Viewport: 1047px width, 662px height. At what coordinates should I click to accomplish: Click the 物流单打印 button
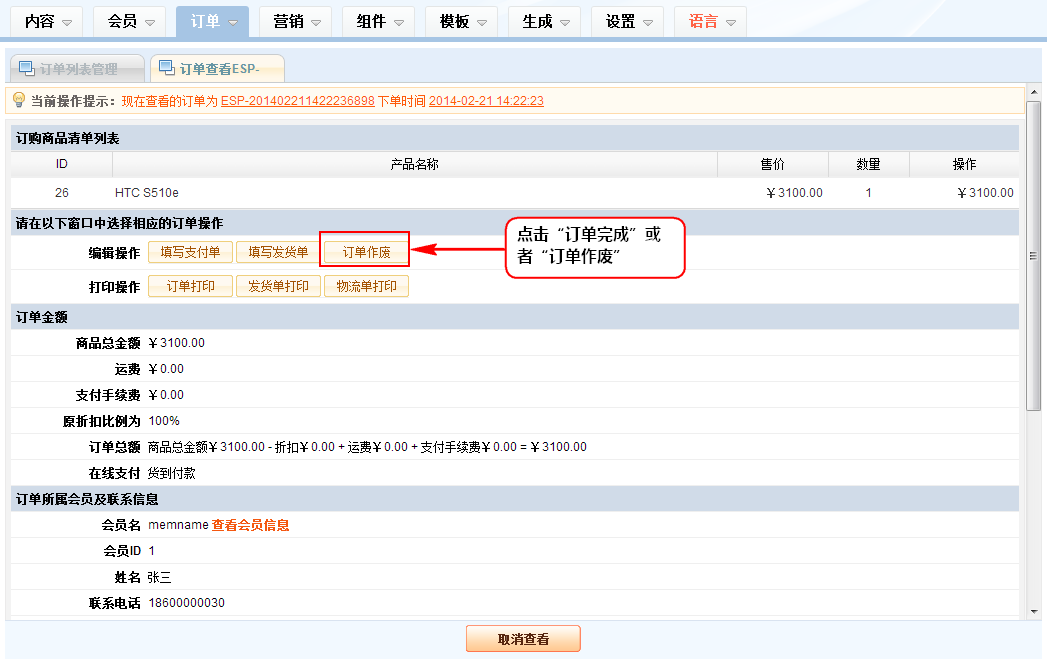366,287
